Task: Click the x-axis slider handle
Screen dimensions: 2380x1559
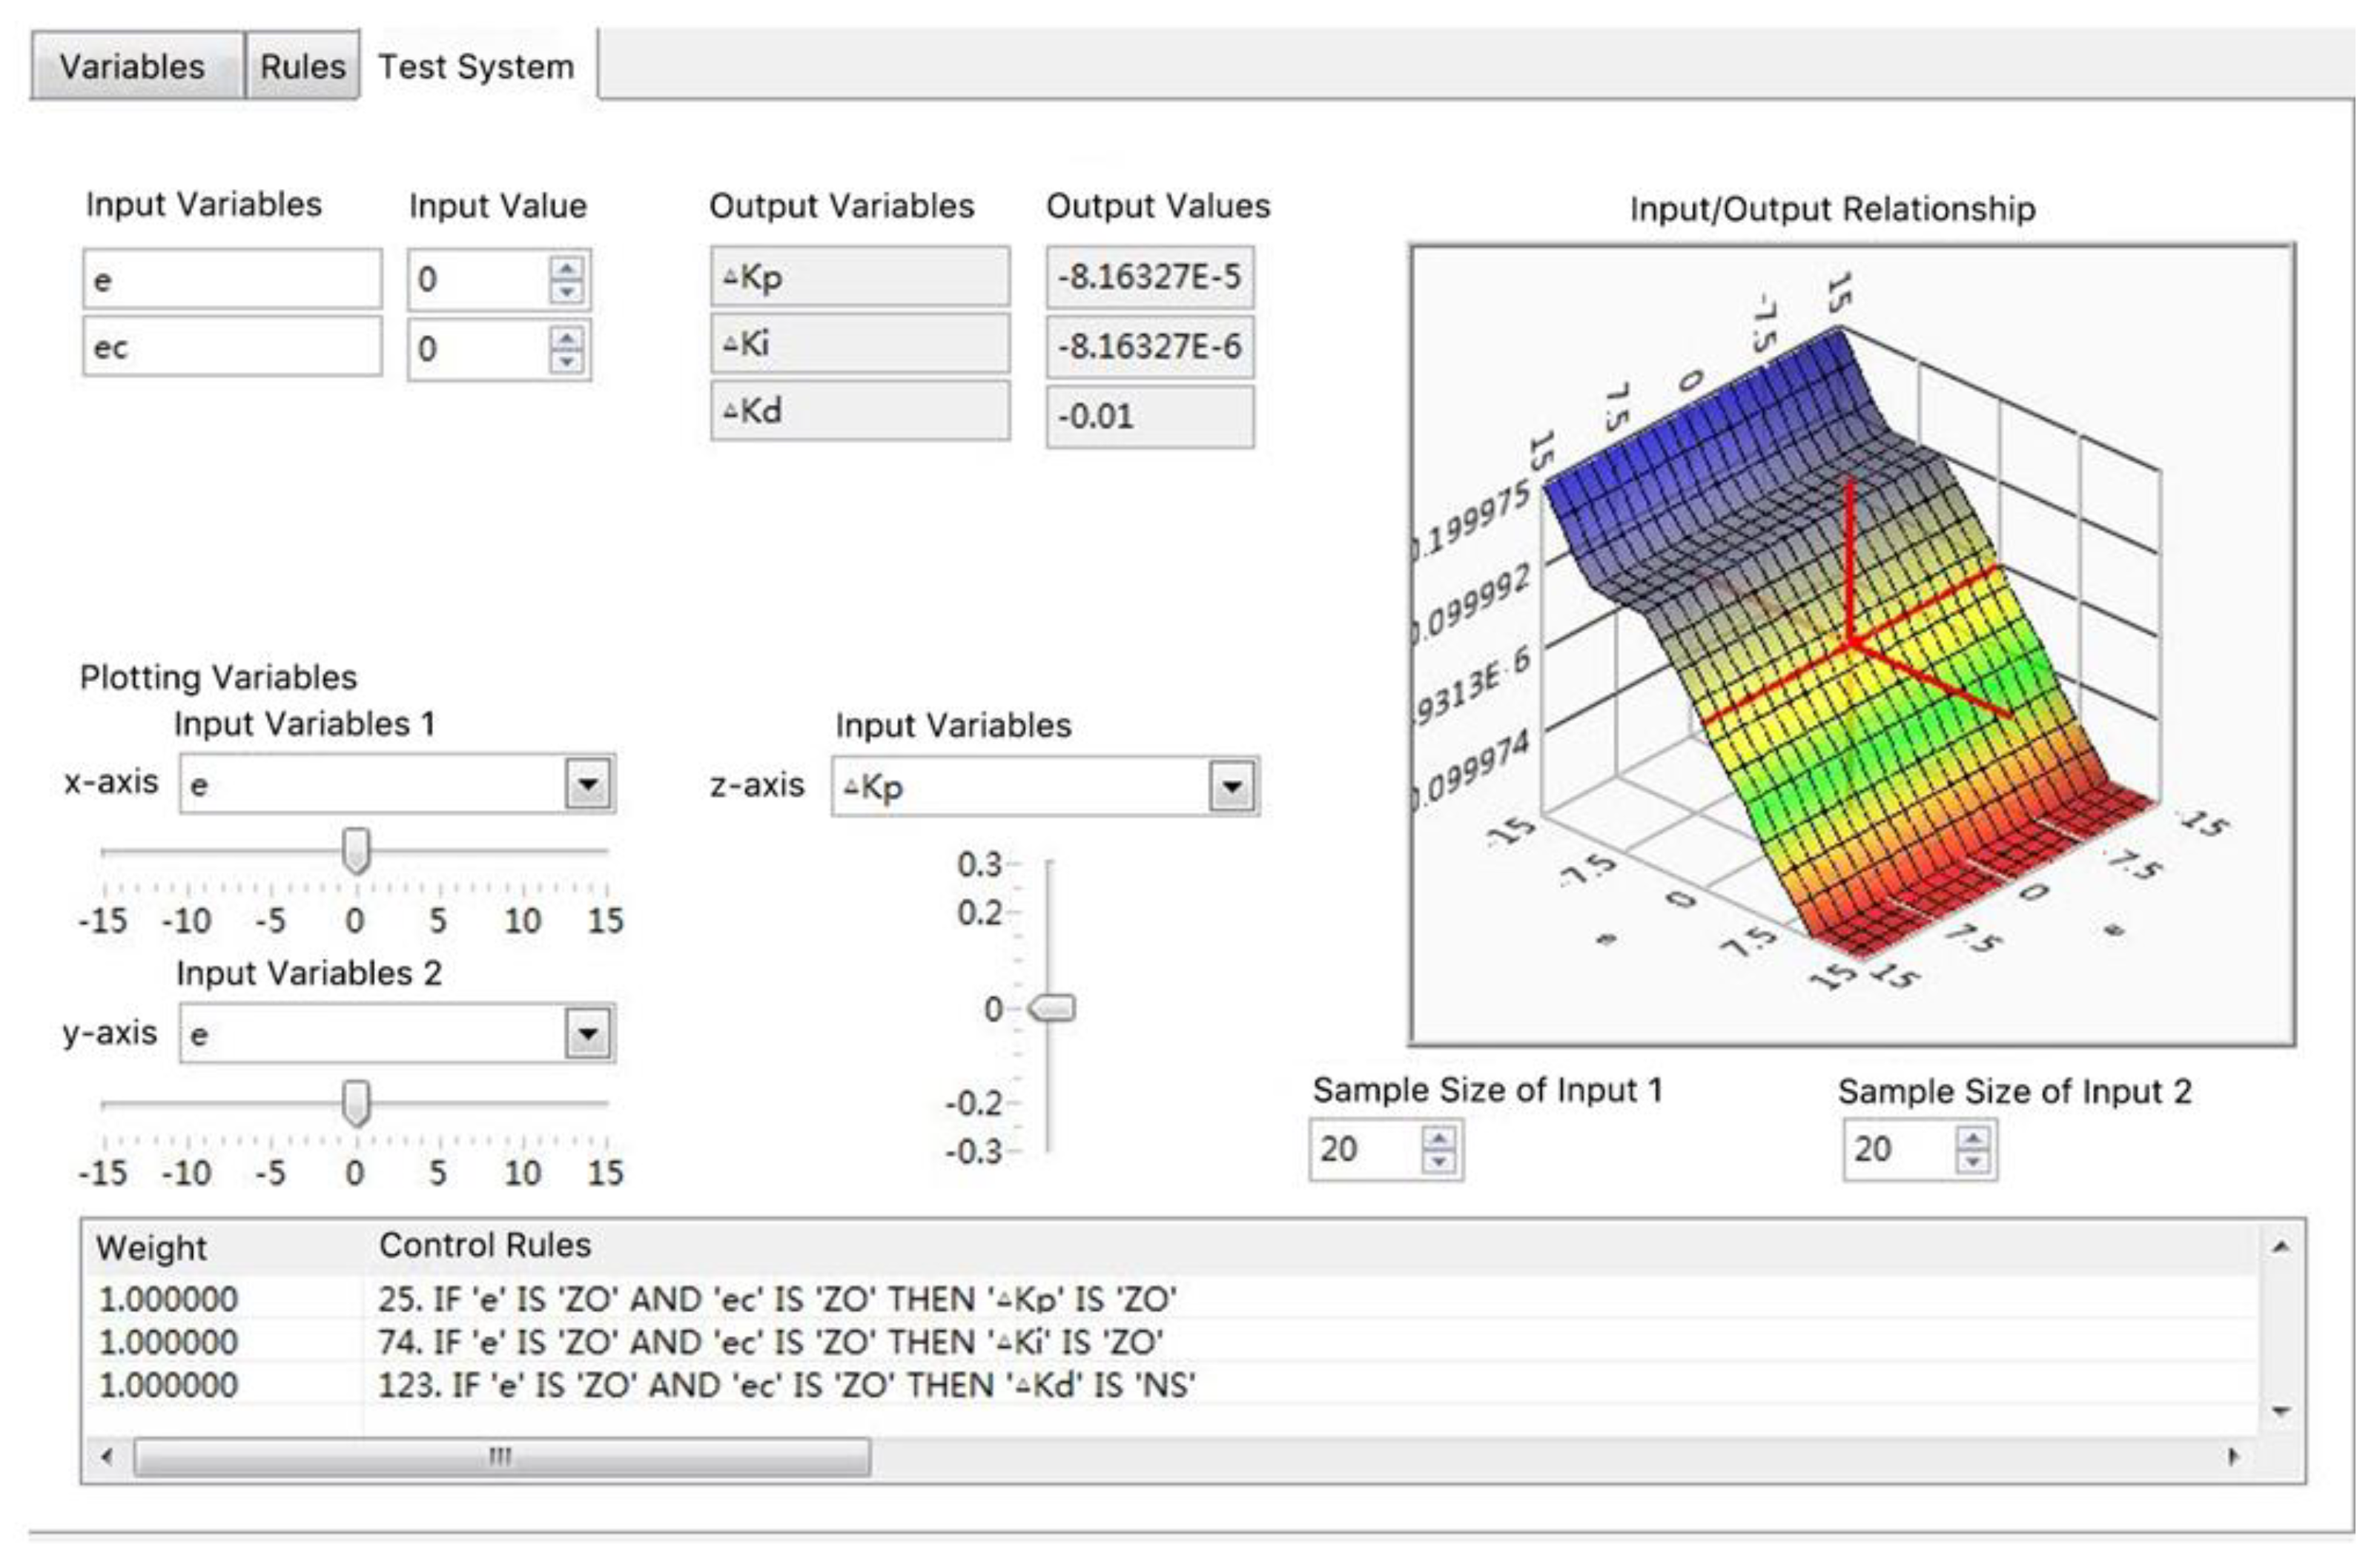Action: [x=356, y=851]
